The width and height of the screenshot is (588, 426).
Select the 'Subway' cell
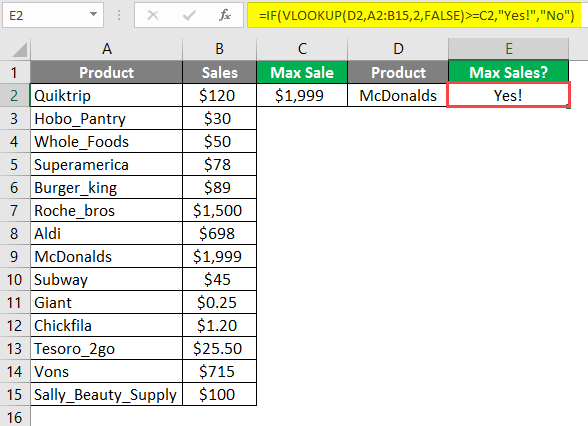pos(106,279)
